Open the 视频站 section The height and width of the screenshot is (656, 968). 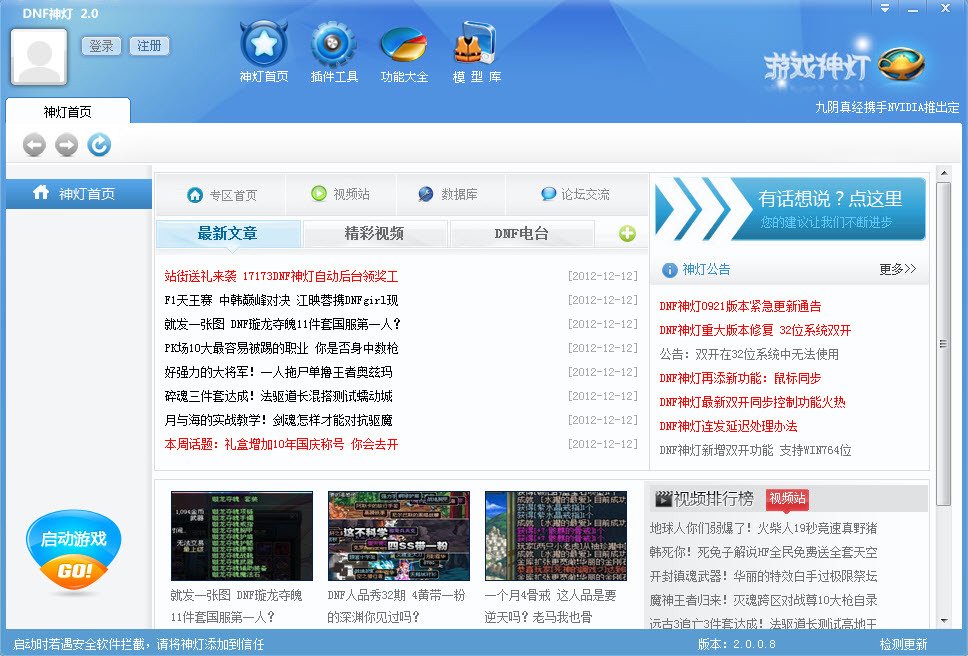click(340, 194)
